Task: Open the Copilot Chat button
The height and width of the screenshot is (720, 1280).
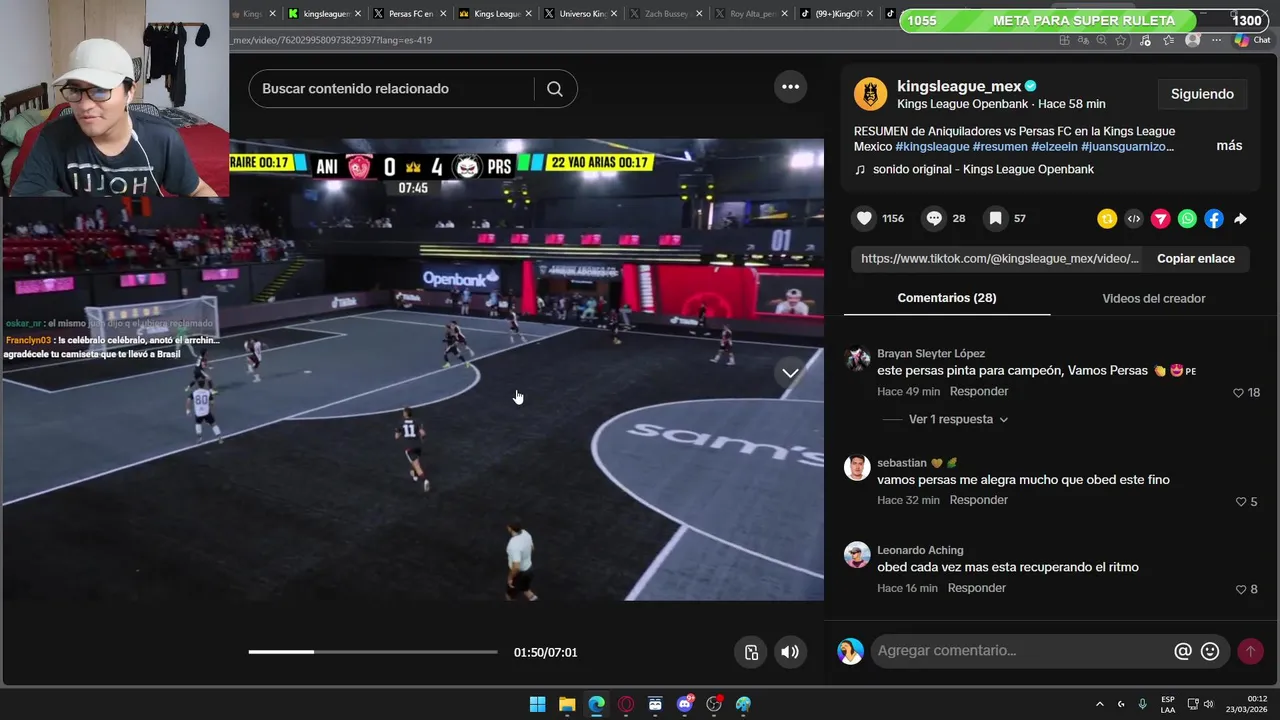Action: pos(1251,40)
